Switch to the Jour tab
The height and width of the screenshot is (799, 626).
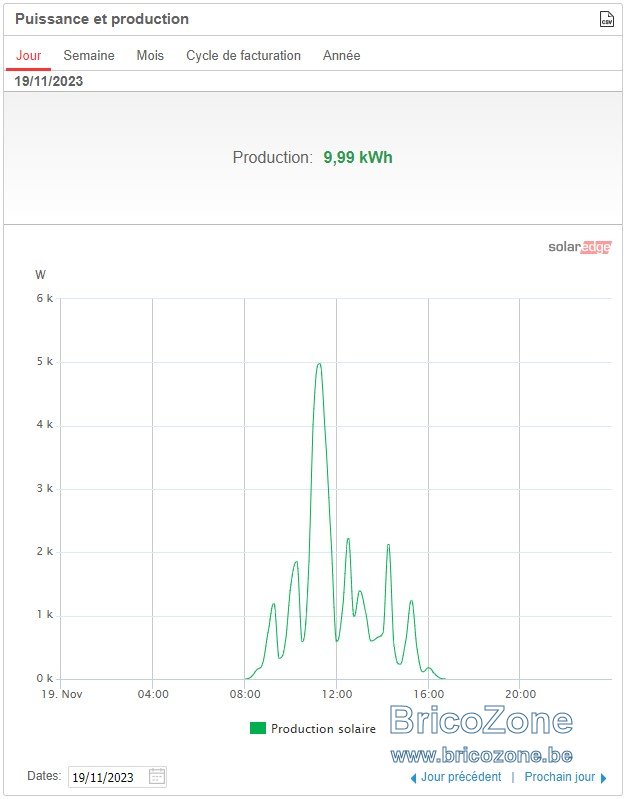pos(29,56)
